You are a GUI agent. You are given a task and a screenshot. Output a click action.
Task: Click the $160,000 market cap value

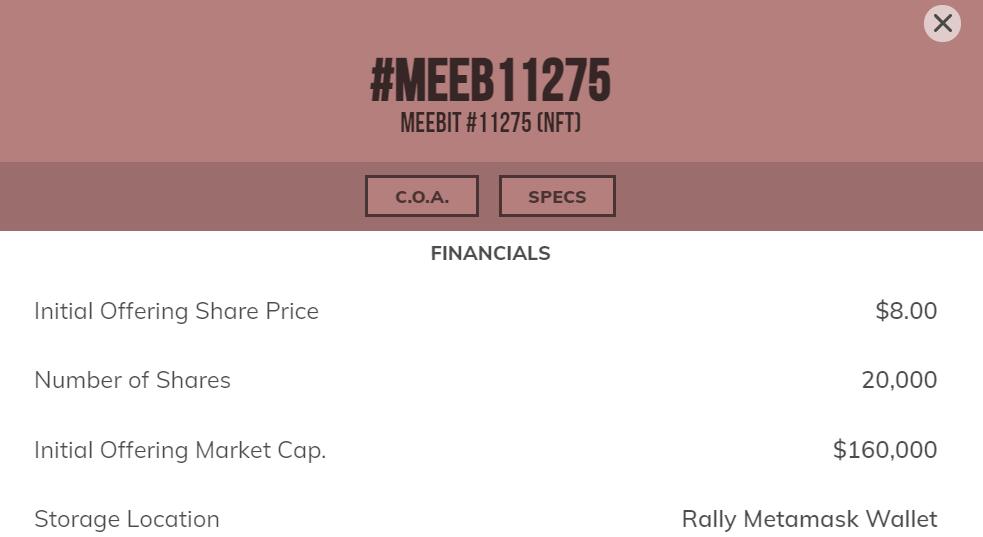pos(885,450)
